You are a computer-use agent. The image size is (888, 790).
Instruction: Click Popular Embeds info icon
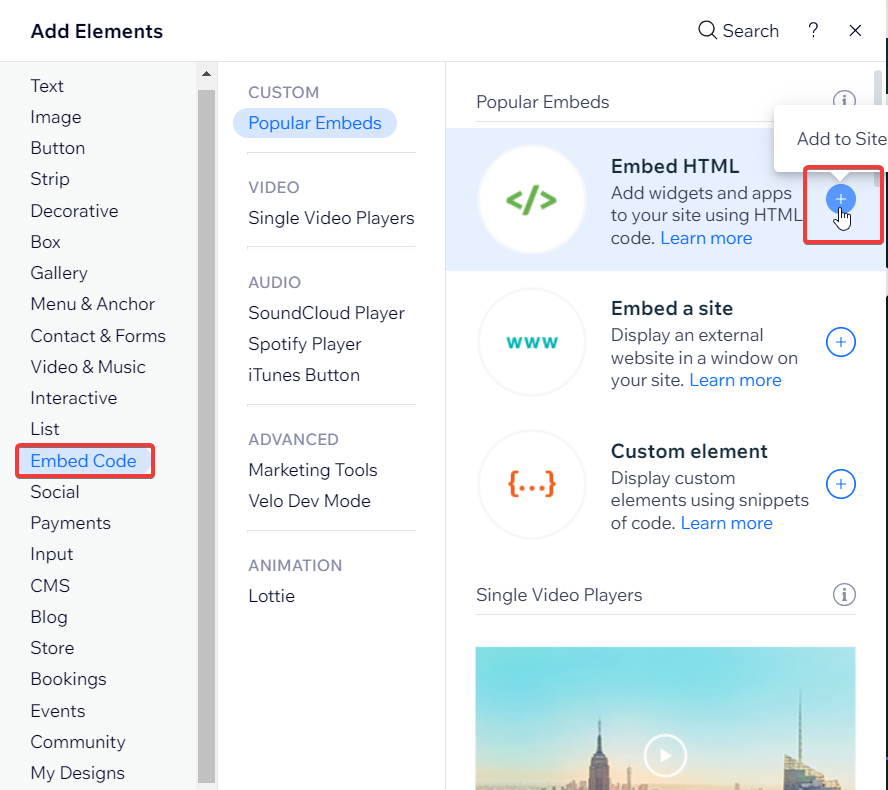(844, 101)
